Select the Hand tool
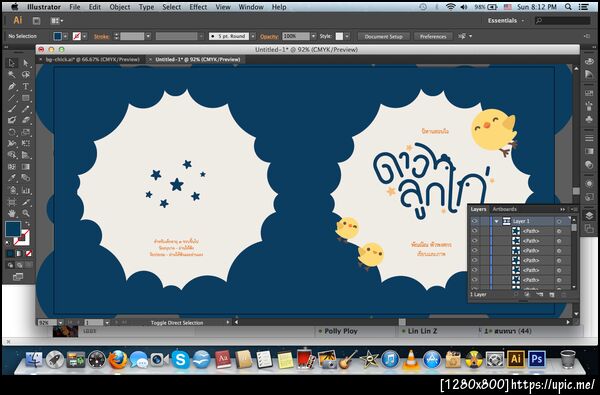The image size is (600, 395). click(x=12, y=213)
